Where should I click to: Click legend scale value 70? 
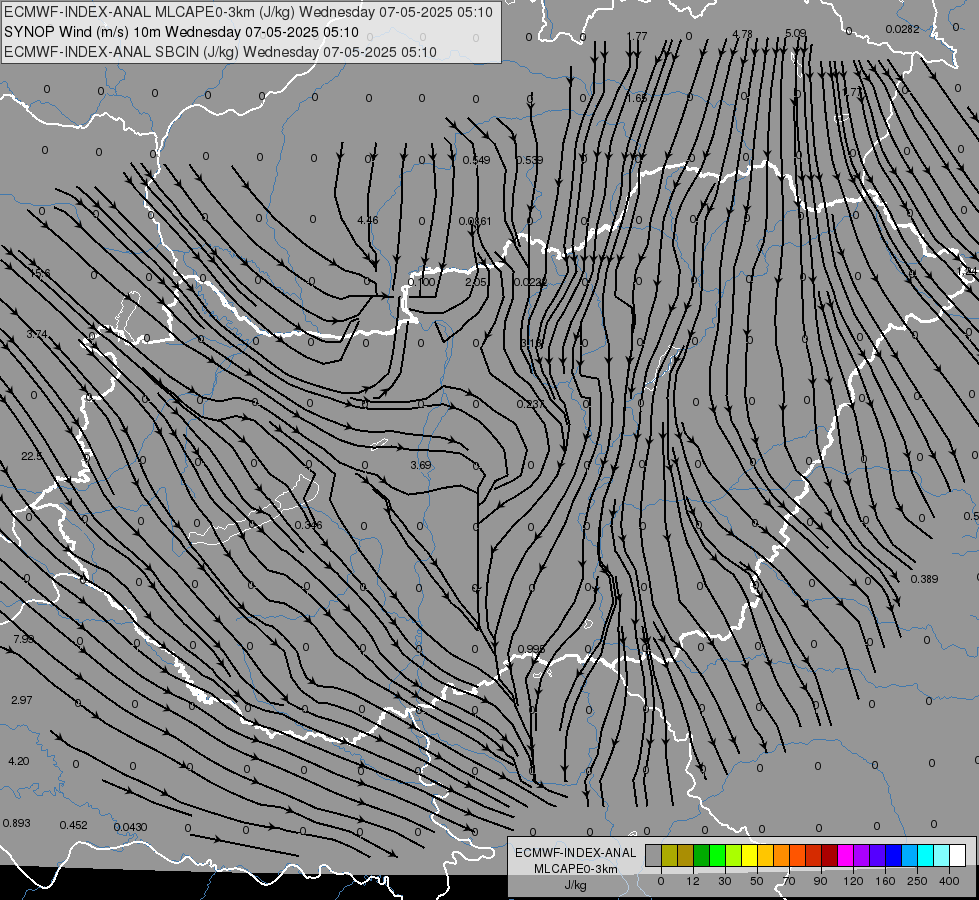point(789,881)
